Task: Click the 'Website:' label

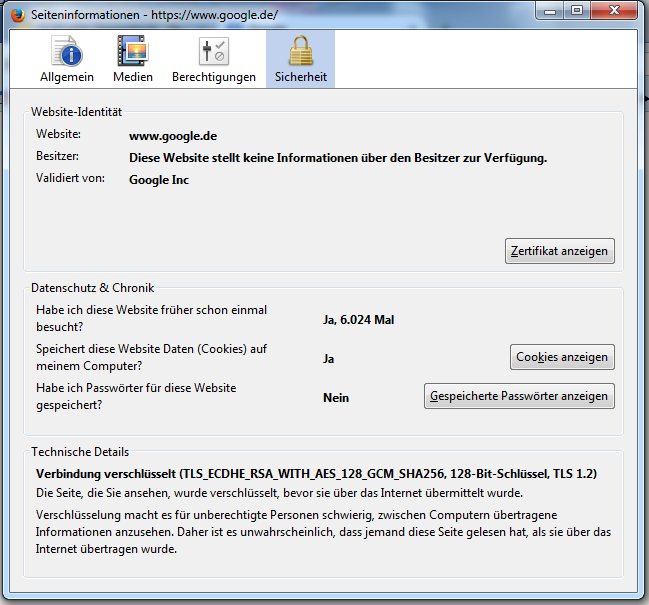Action: 58,134
